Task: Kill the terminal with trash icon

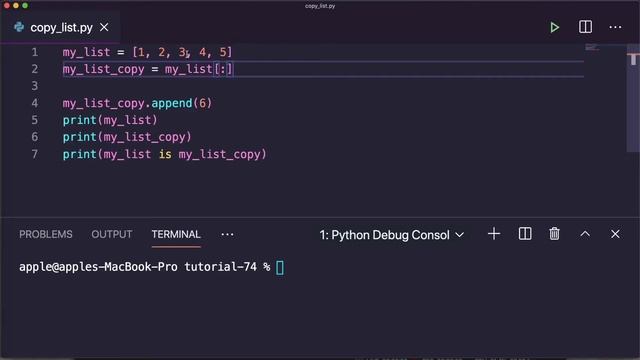Action: (554, 234)
